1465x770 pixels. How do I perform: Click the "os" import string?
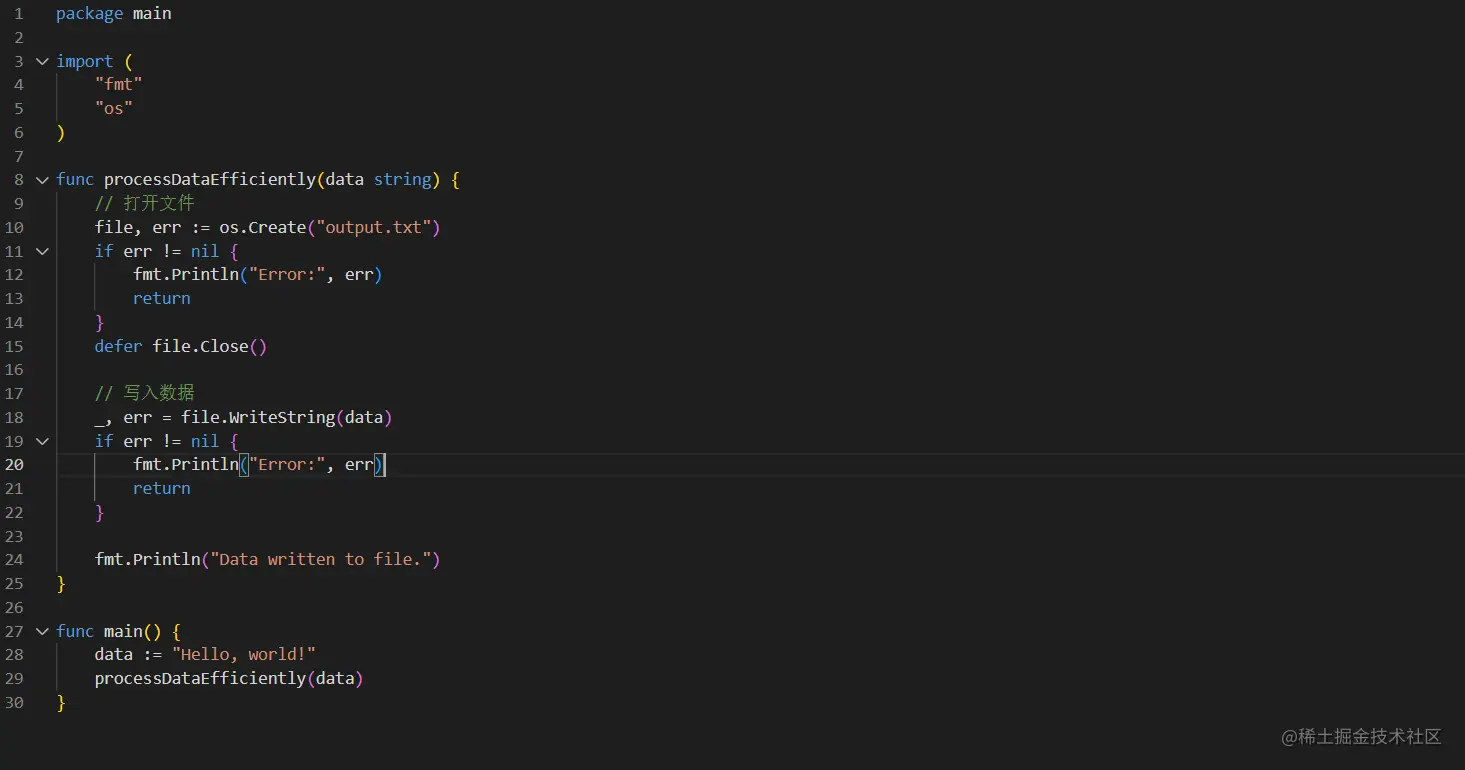[113, 108]
